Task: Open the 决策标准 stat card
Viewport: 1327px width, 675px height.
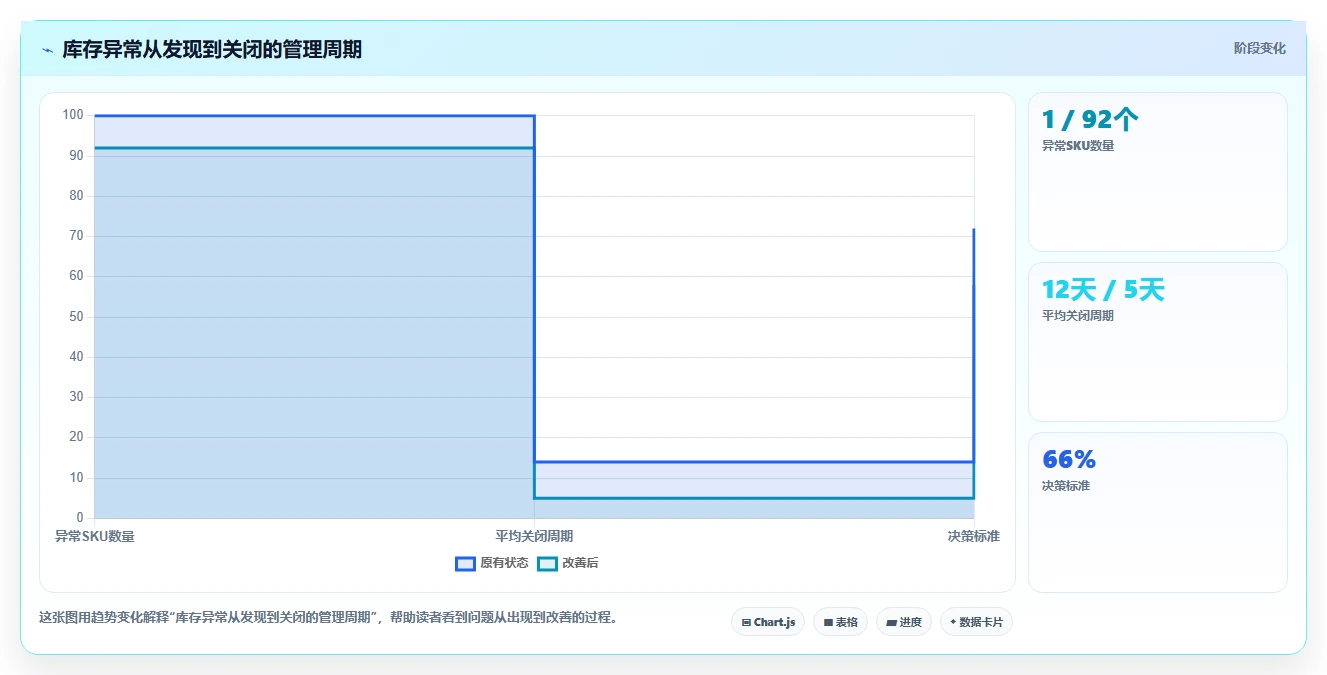Action: point(1158,512)
